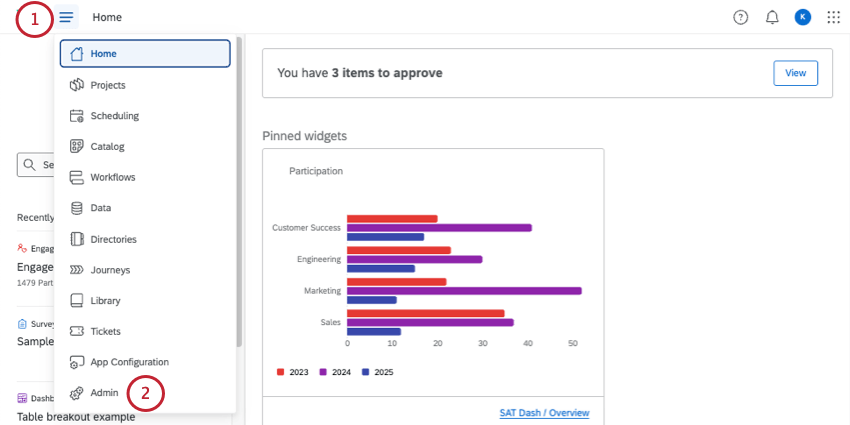Click the red 2023 legend swatch

click(x=281, y=372)
